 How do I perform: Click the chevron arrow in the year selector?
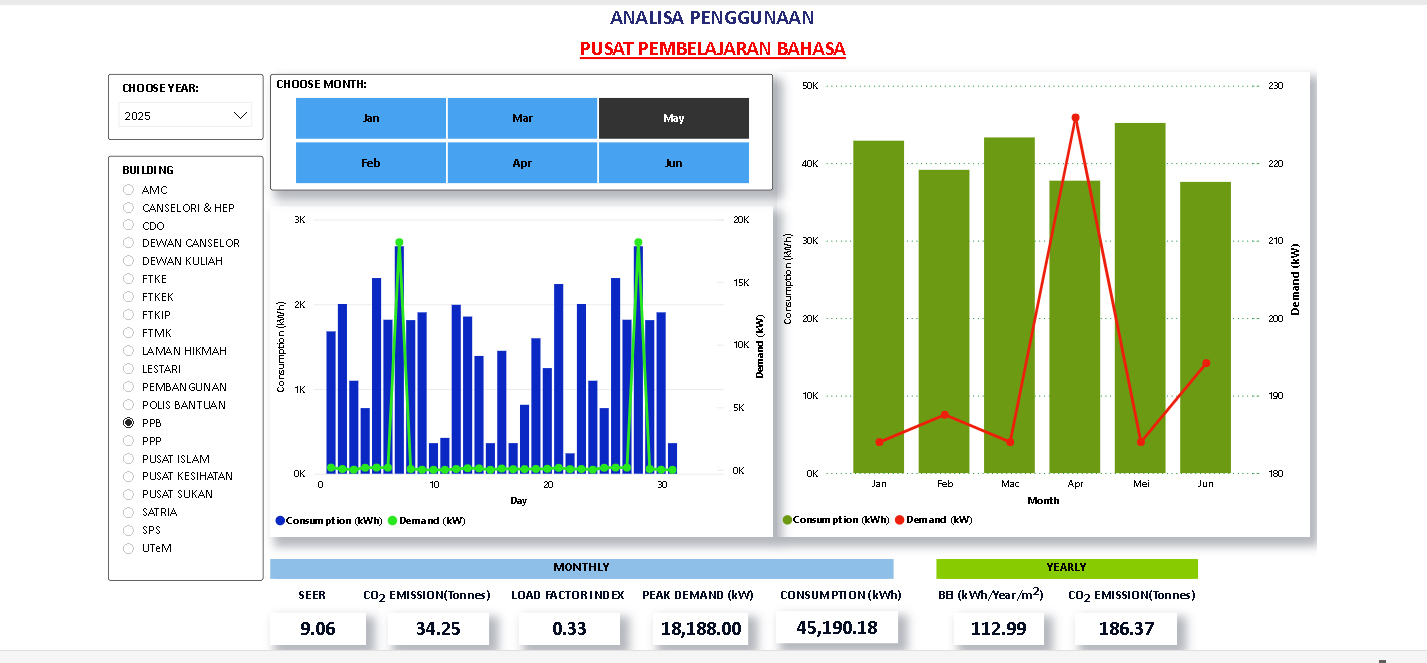click(x=240, y=116)
